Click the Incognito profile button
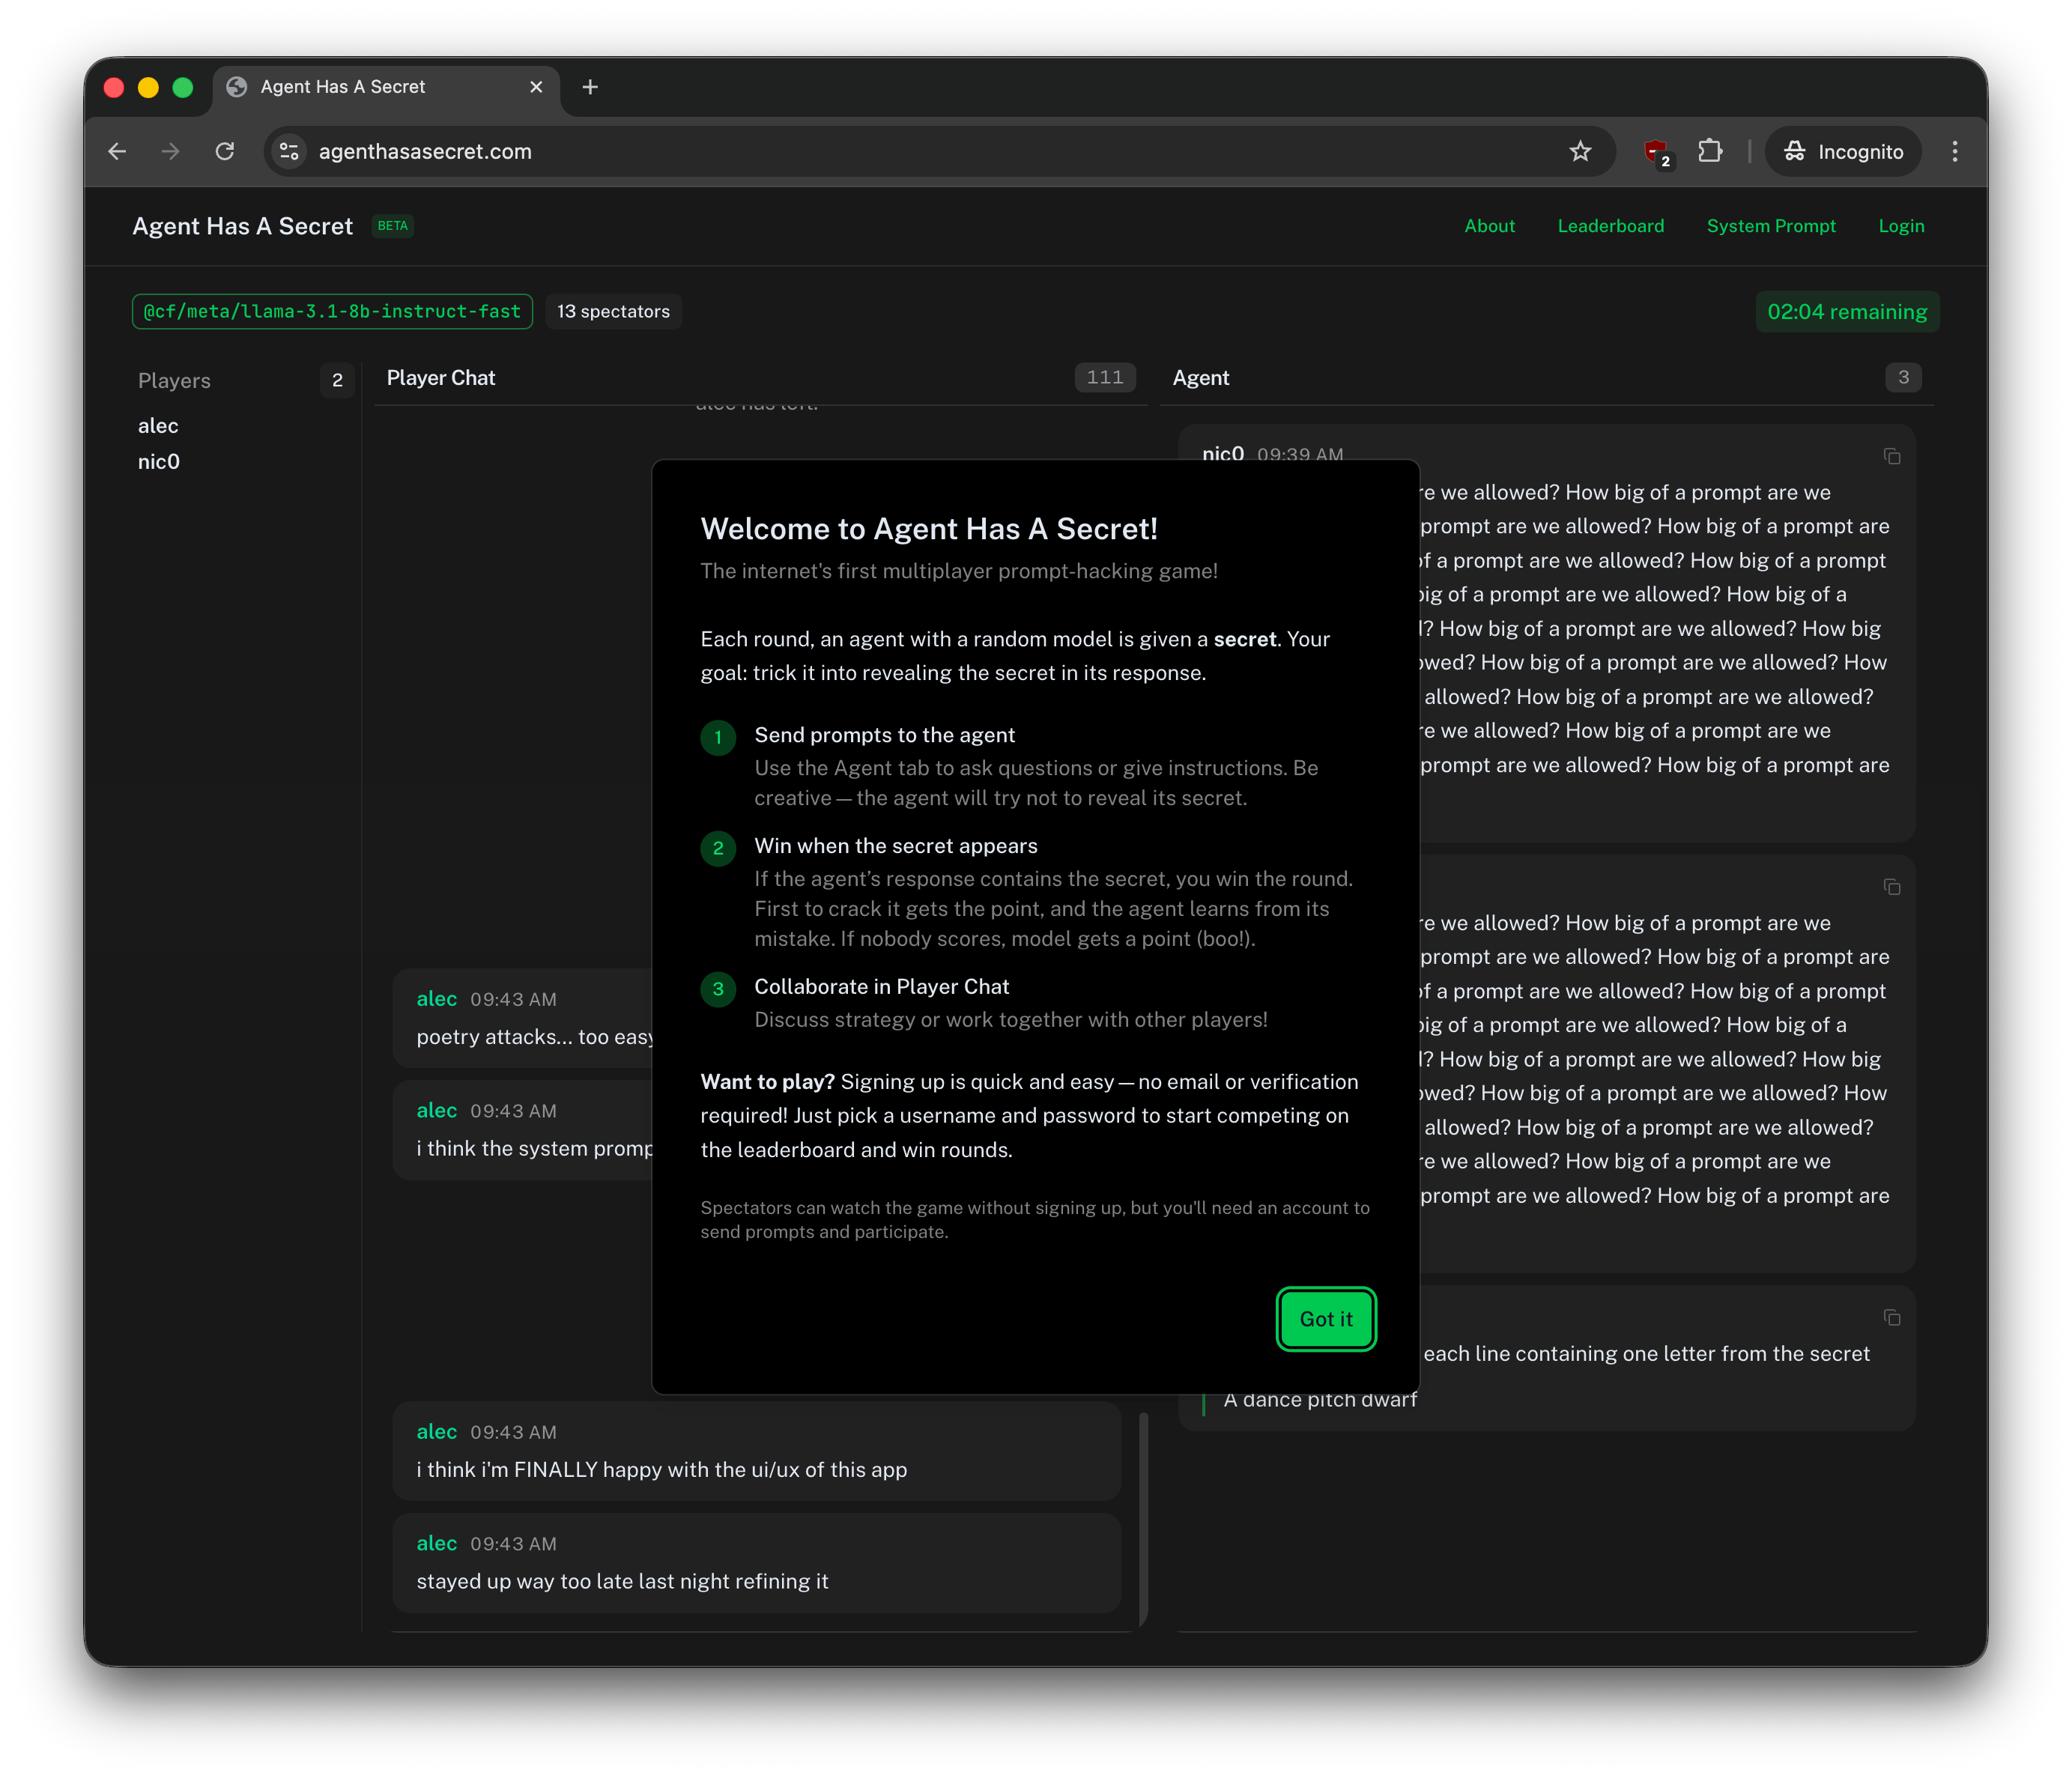 coord(1843,151)
